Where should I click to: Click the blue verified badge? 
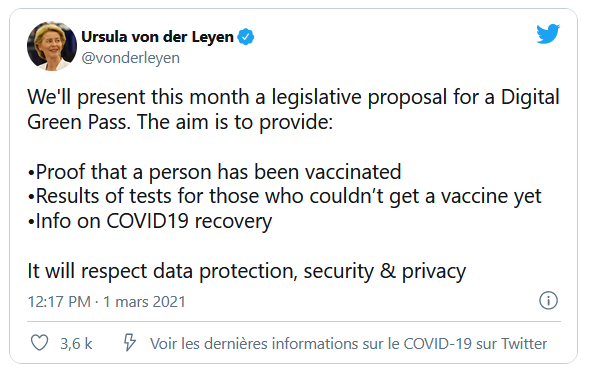click(x=246, y=37)
